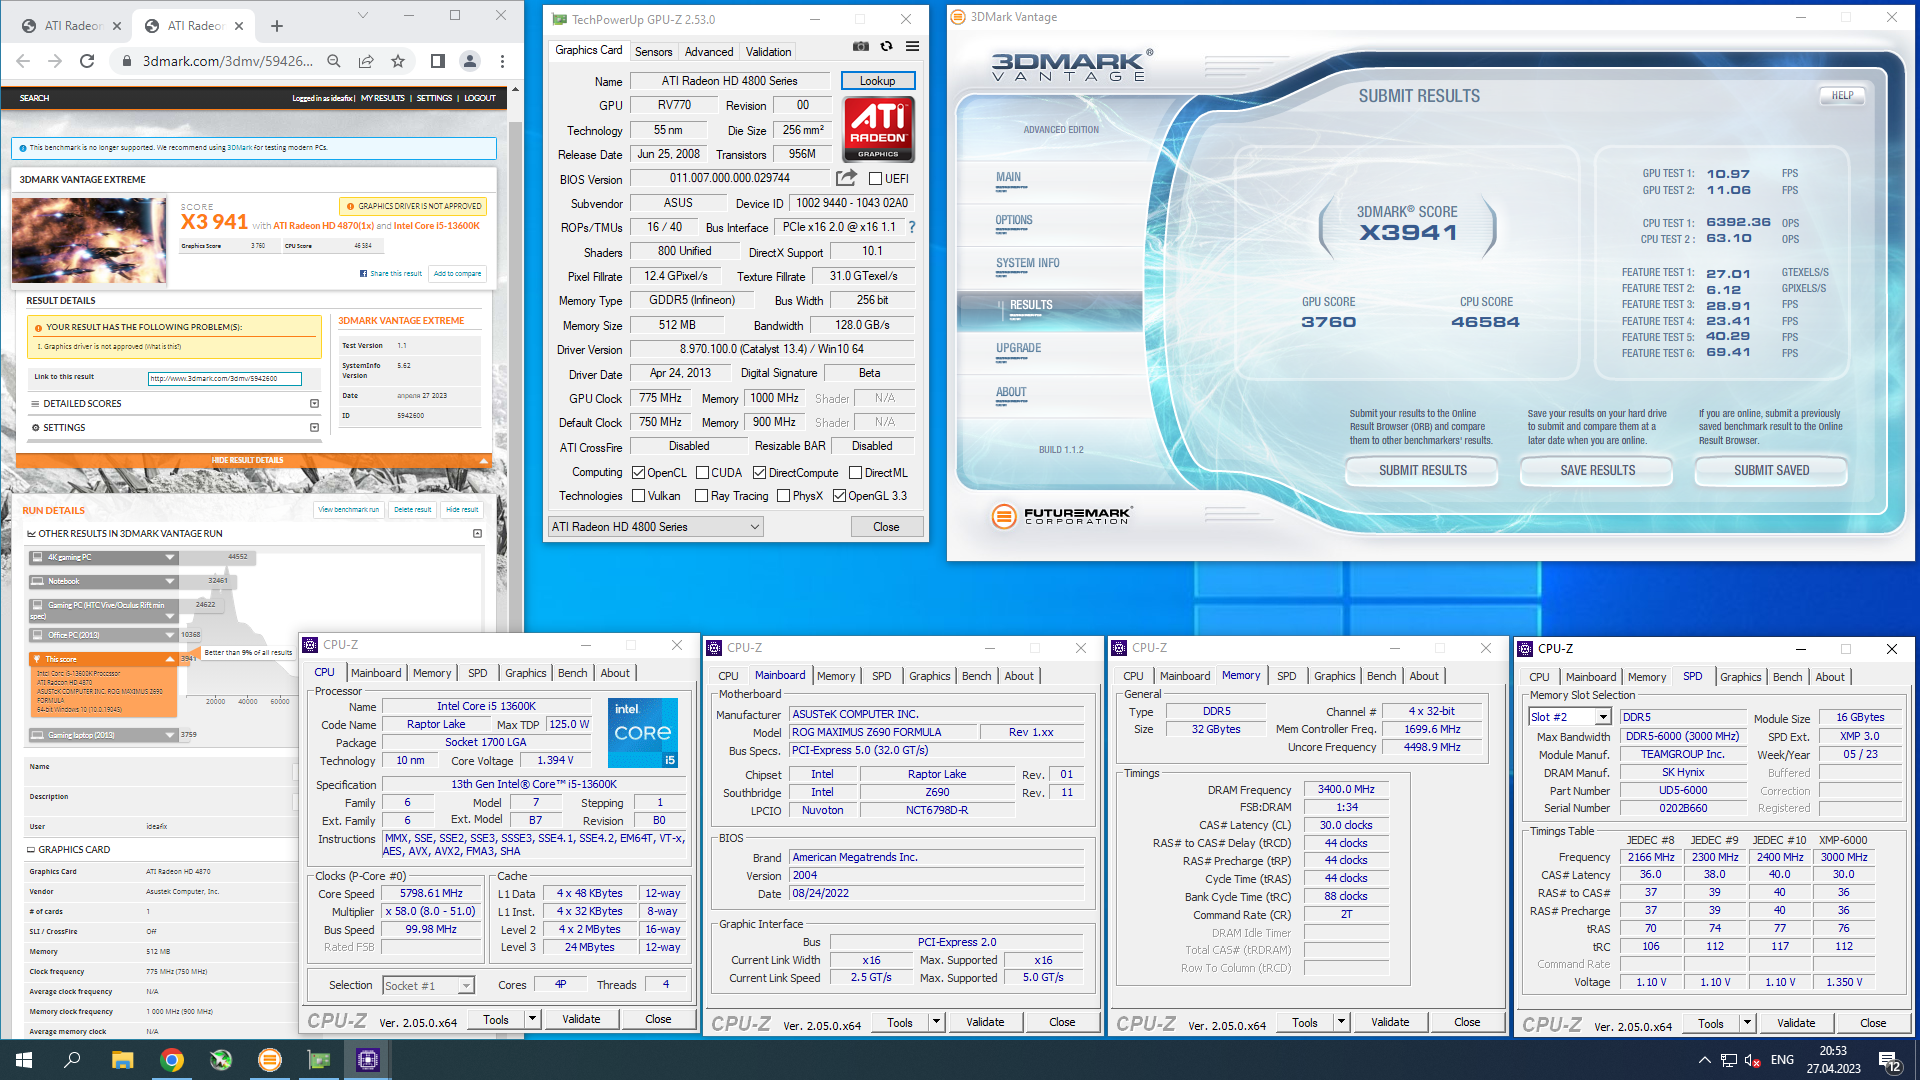Open Chrome three-dot menu

[502, 61]
